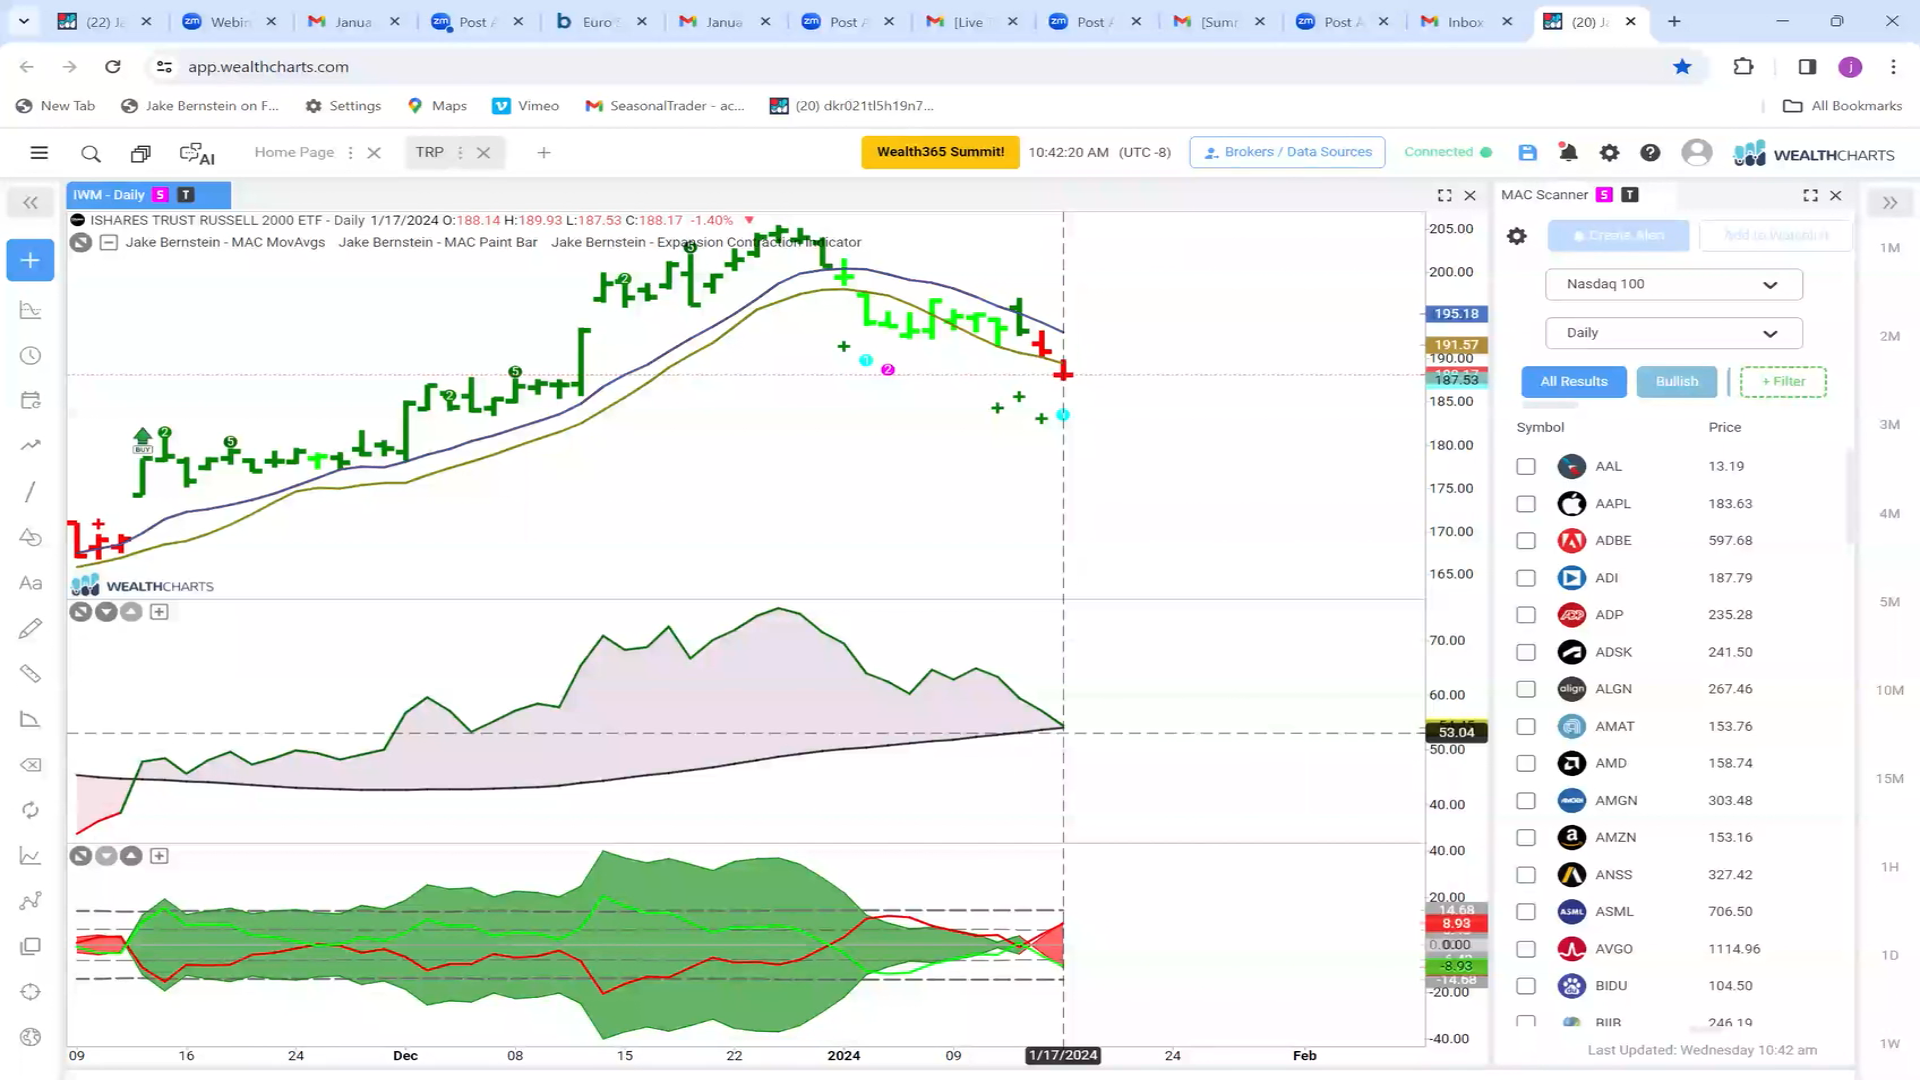Open the AI chart assistant icon
1920x1080 pixels.
coord(197,153)
